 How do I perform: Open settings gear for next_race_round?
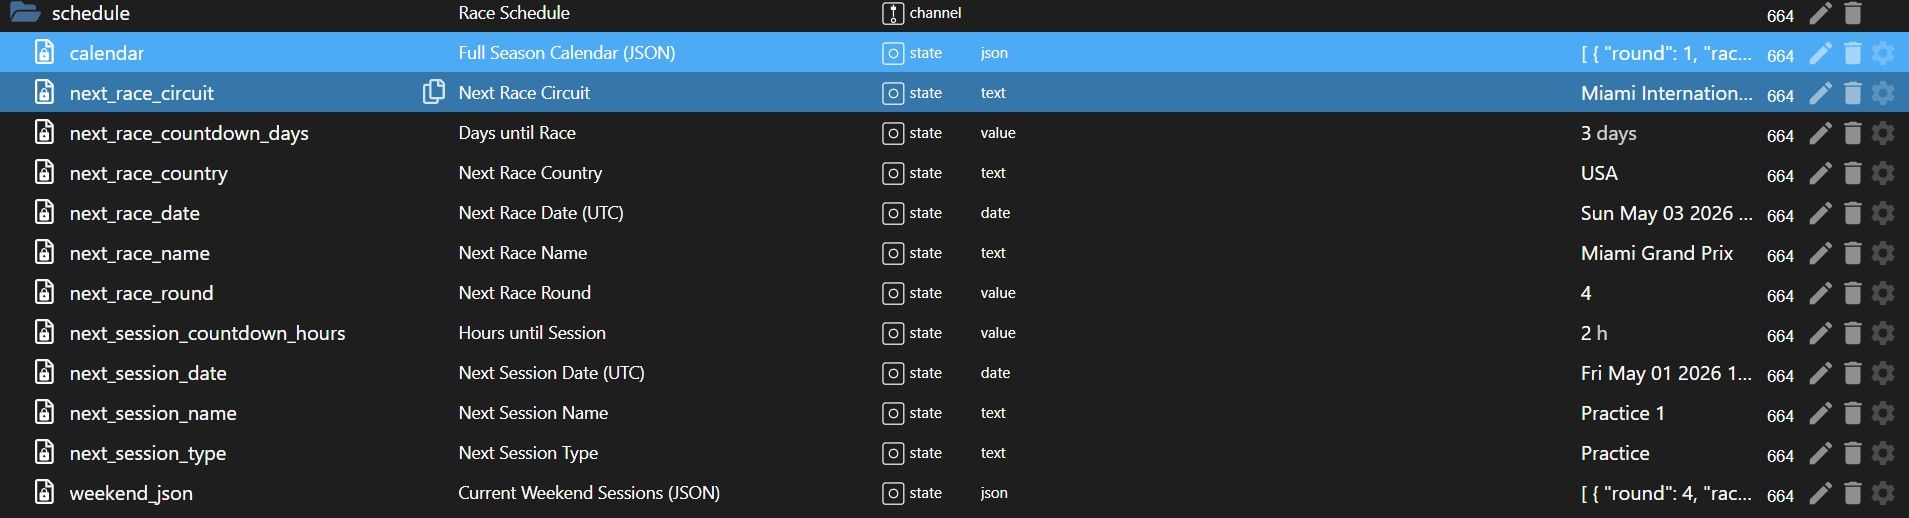coord(1883,293)
